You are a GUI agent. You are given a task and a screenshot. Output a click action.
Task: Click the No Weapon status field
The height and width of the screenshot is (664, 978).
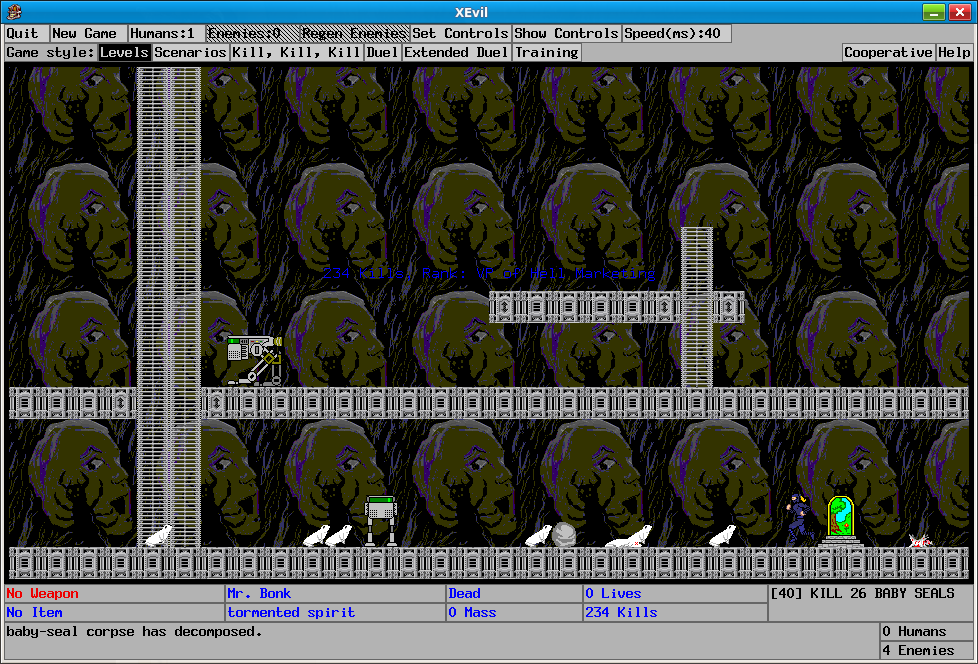[114, 594]
